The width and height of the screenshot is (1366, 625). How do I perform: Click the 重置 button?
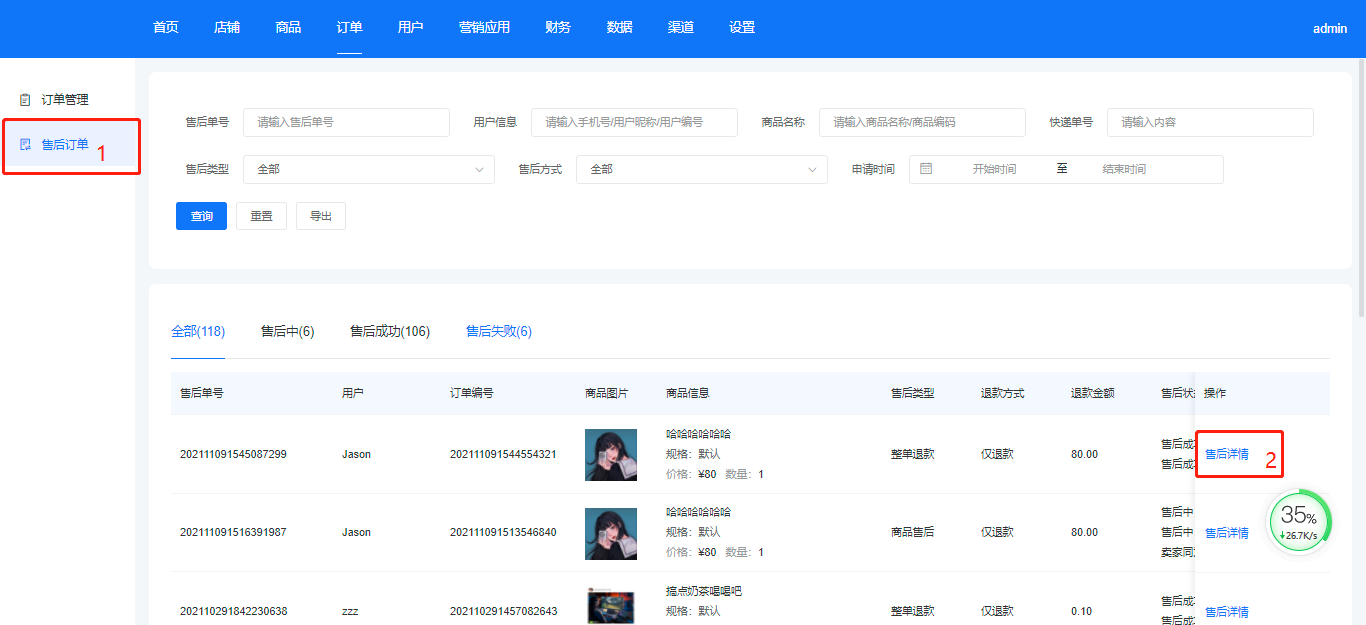coord(261,216)
